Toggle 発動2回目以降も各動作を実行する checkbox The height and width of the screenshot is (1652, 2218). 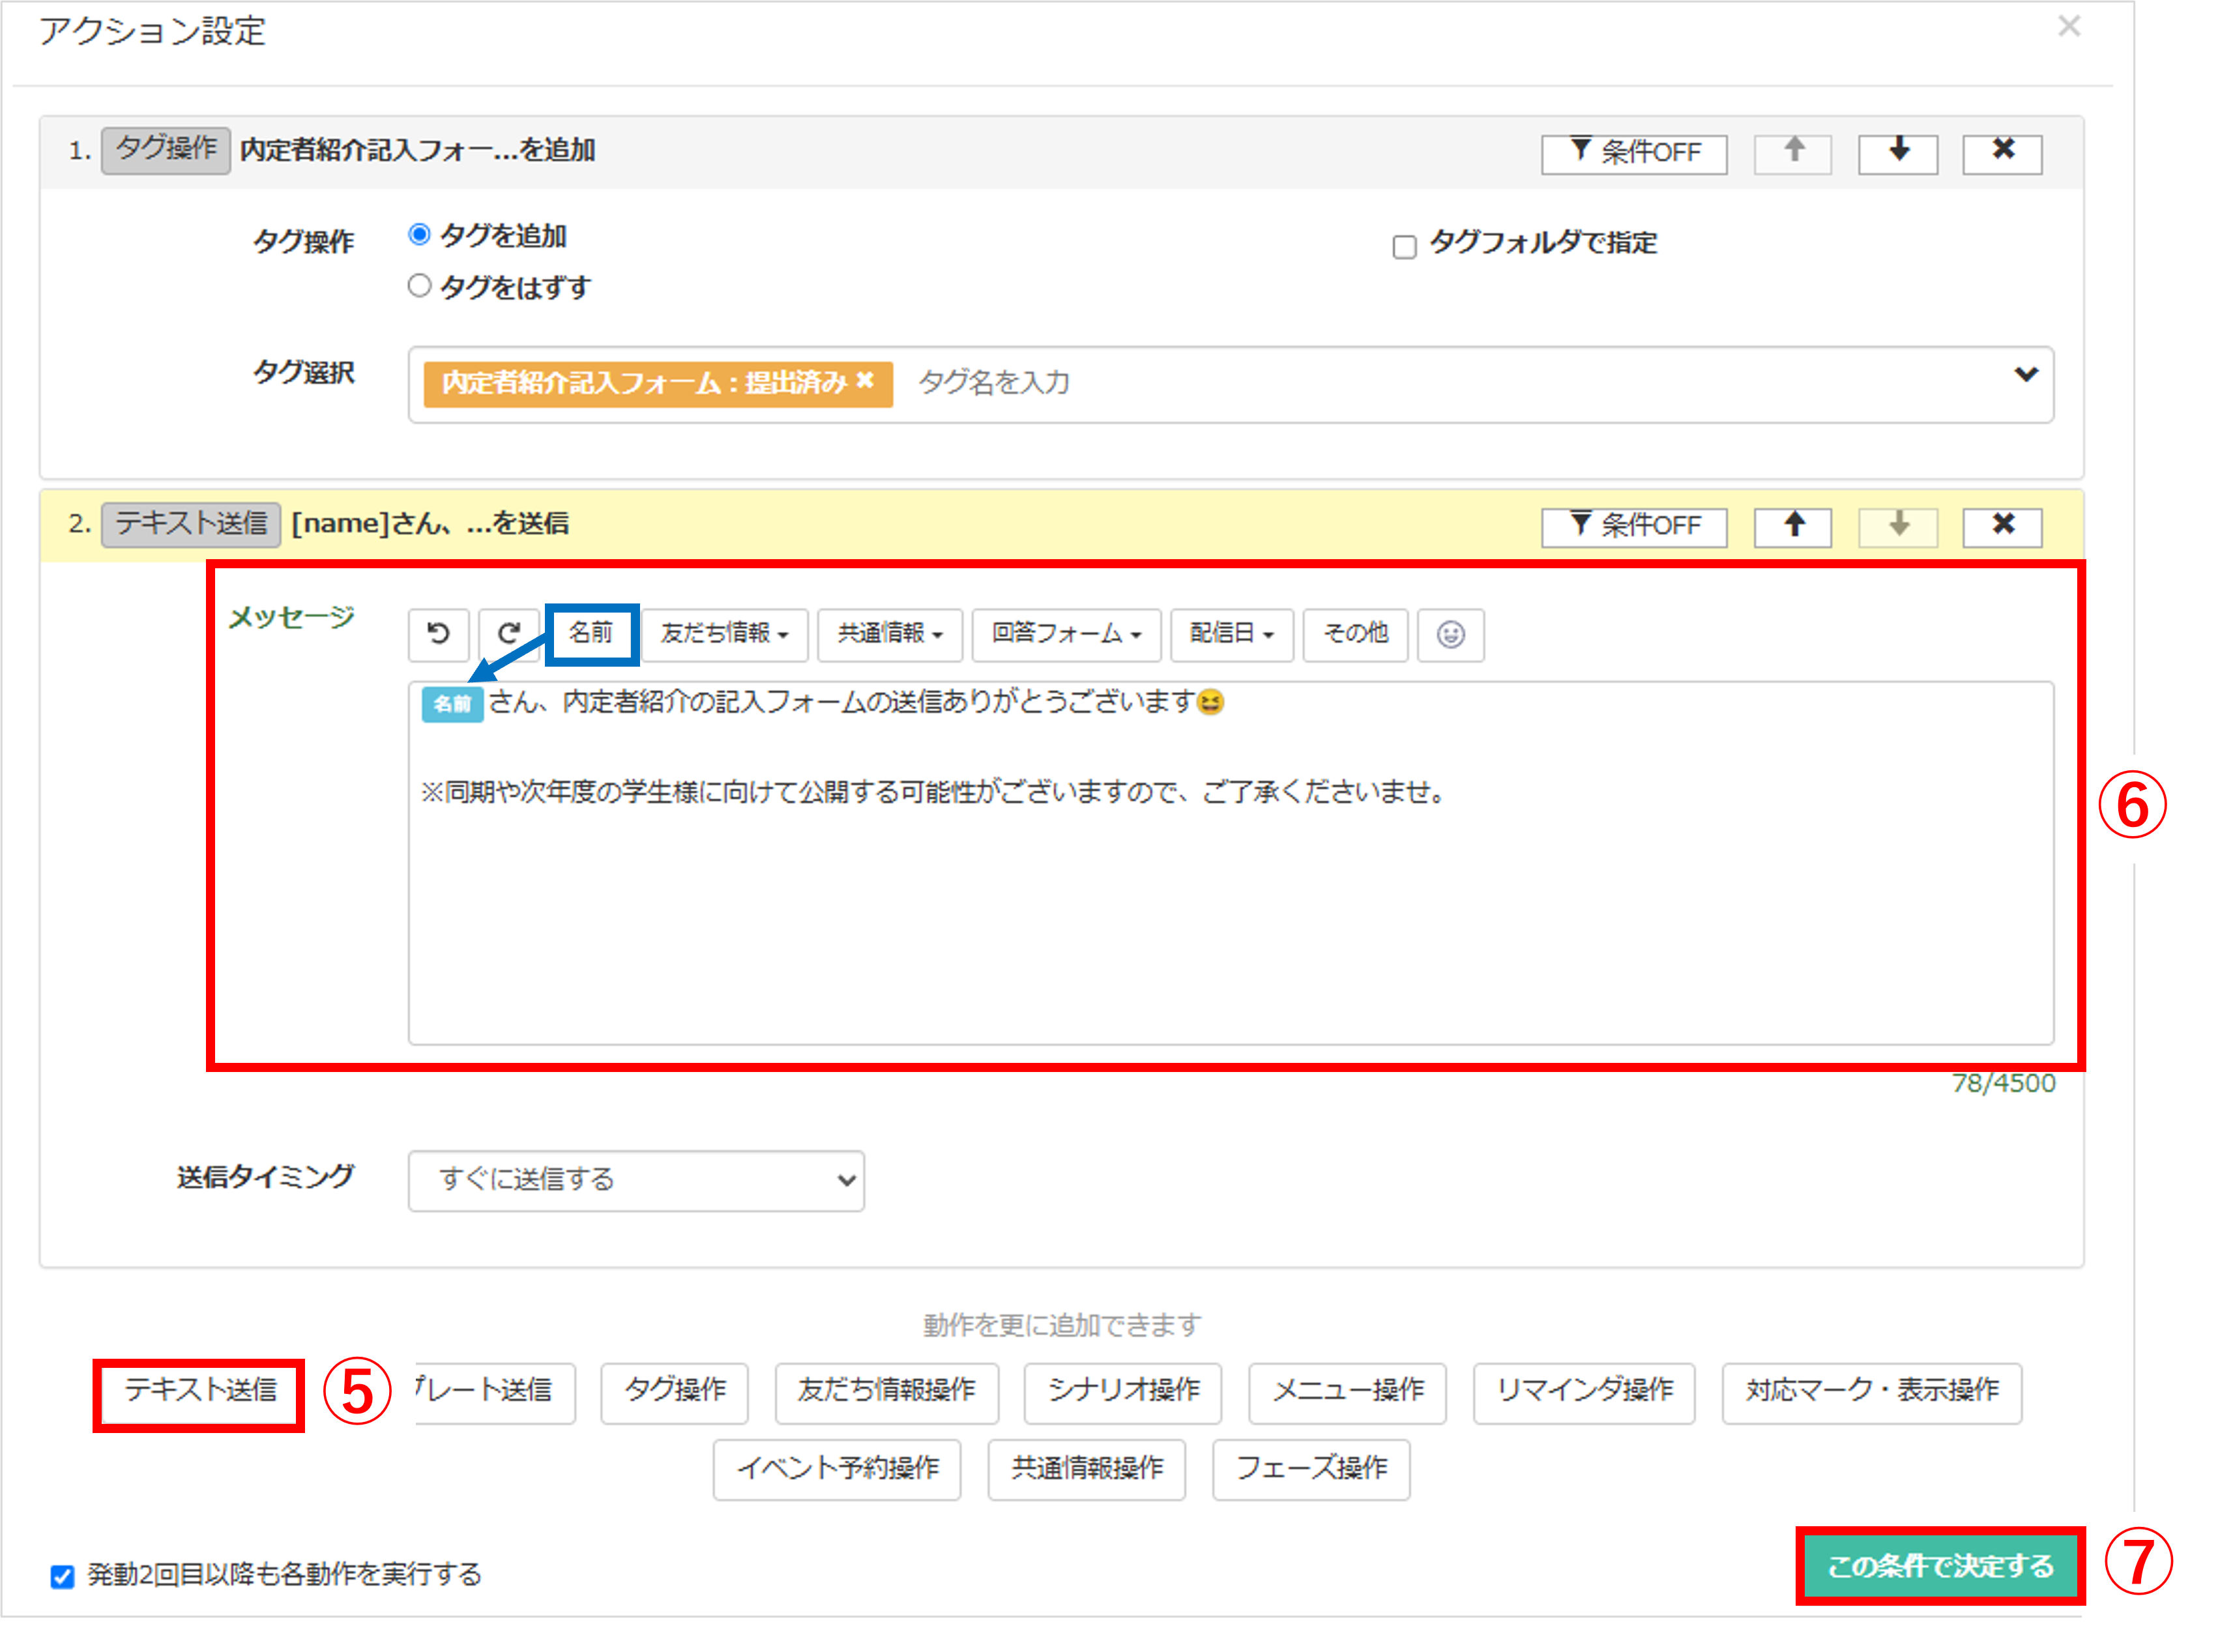coord(62,1576)
